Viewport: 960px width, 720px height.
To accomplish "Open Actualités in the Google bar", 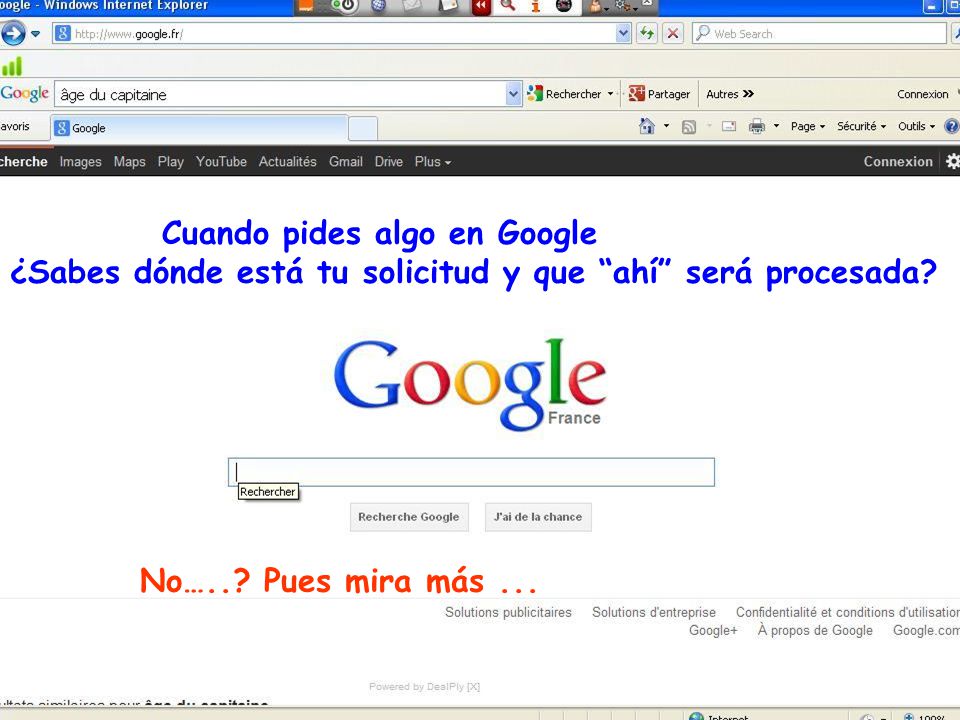I will (x=287, y=162).
